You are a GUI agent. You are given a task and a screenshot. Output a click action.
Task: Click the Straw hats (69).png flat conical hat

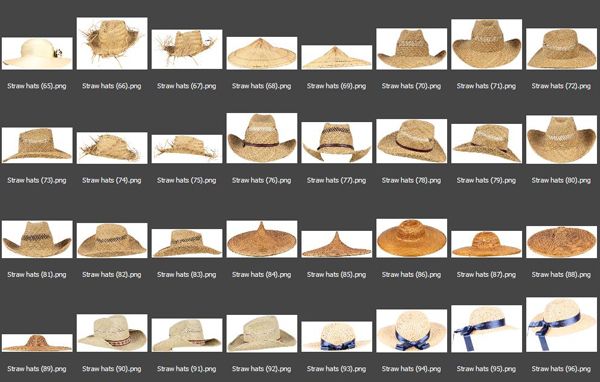[x=337, y=57]
